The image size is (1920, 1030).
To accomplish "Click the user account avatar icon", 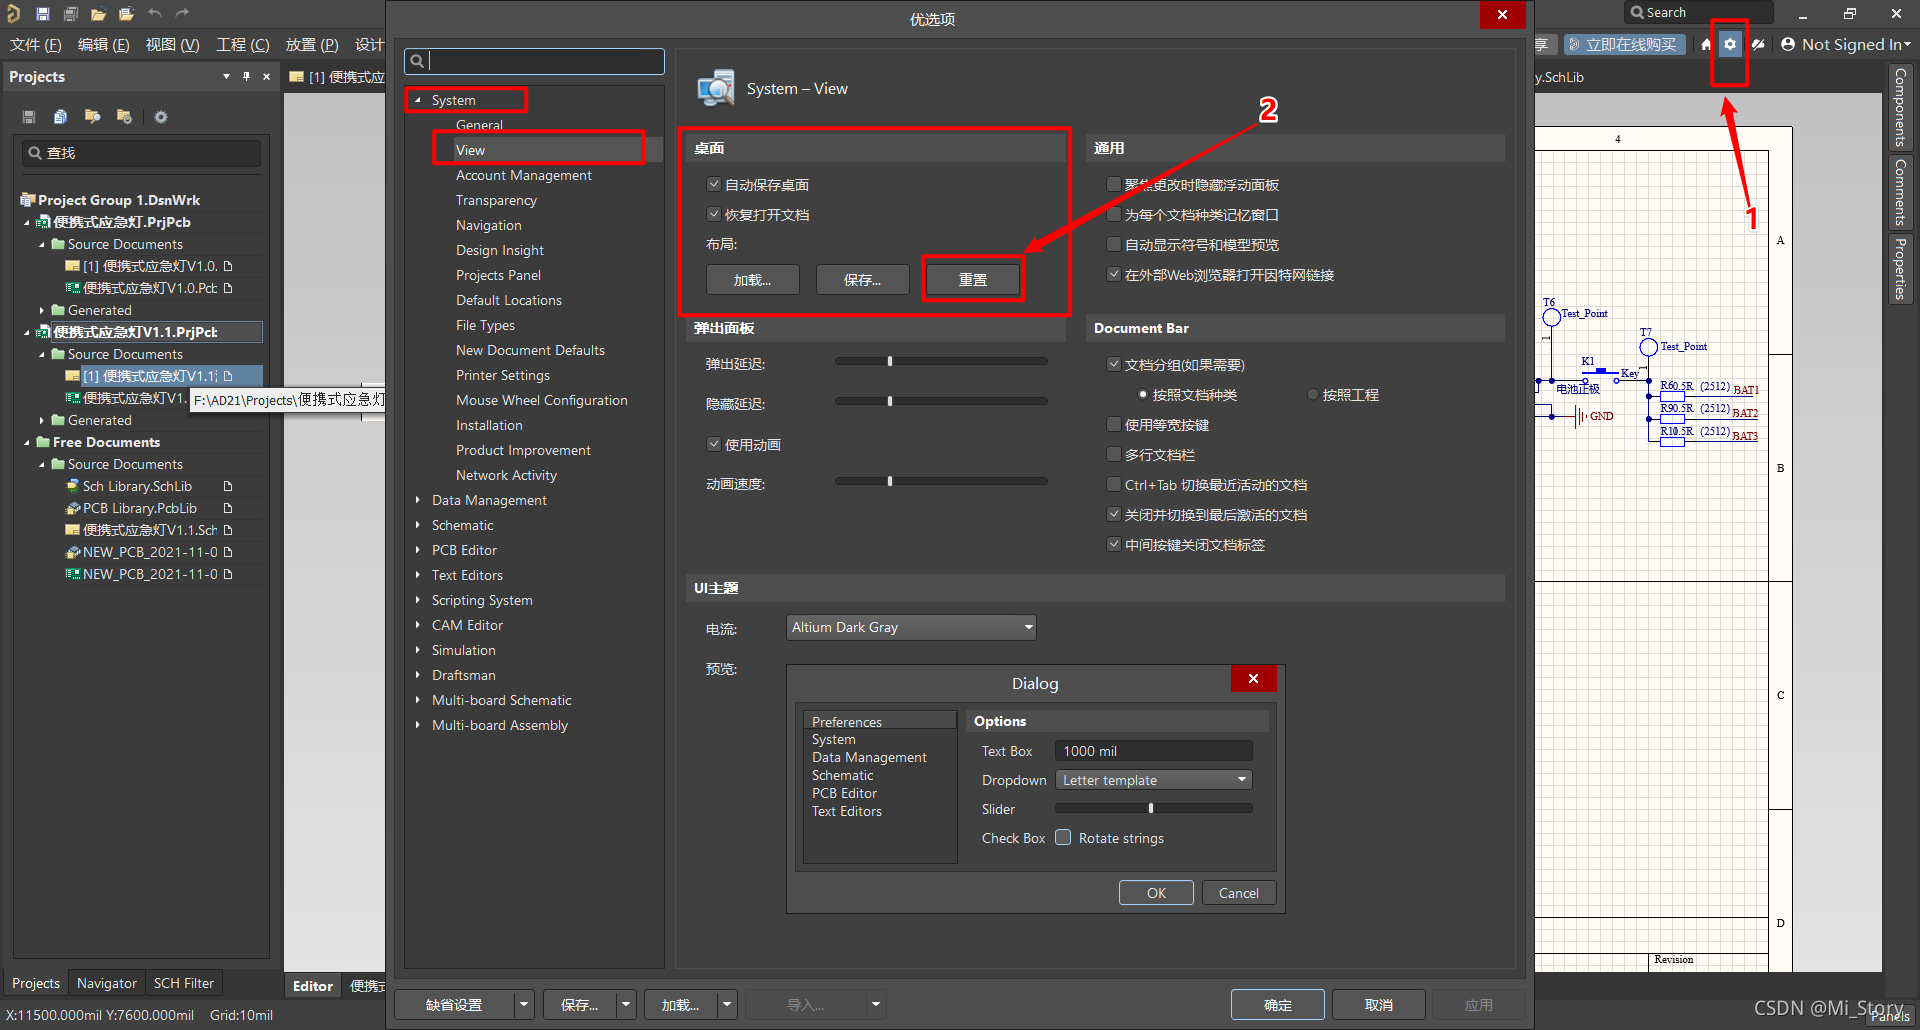I will [x=1788, y=44].
